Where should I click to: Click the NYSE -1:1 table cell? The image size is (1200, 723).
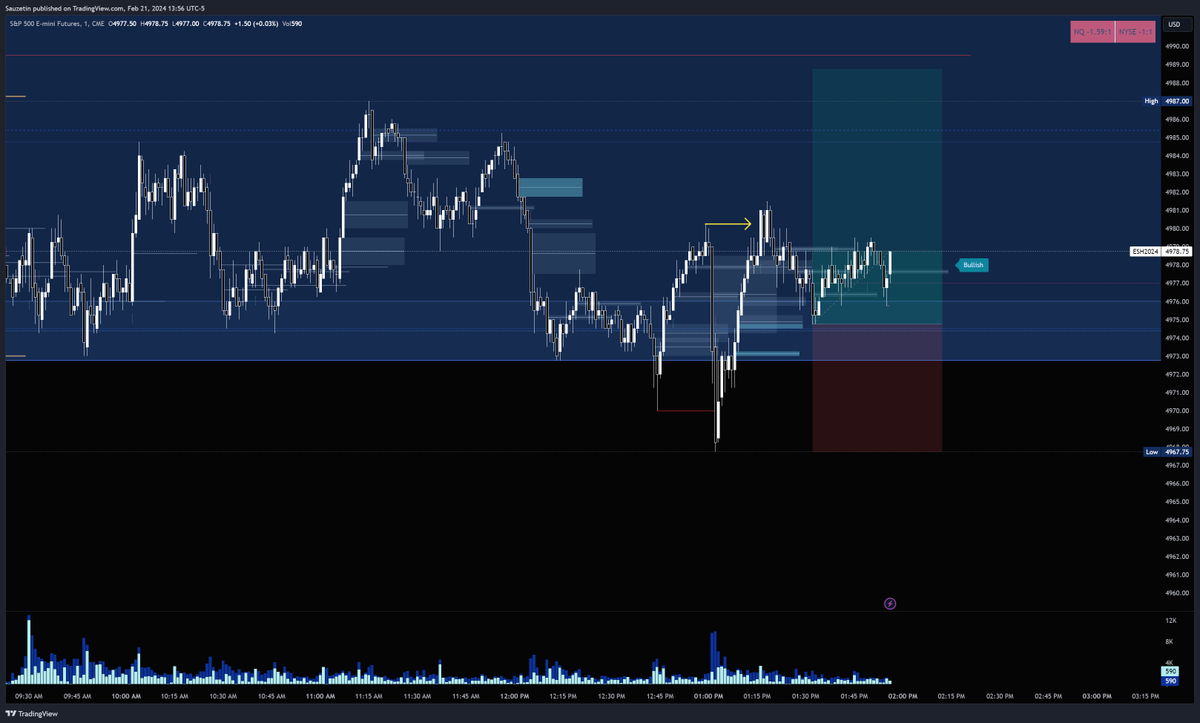tap(1134, 32)
